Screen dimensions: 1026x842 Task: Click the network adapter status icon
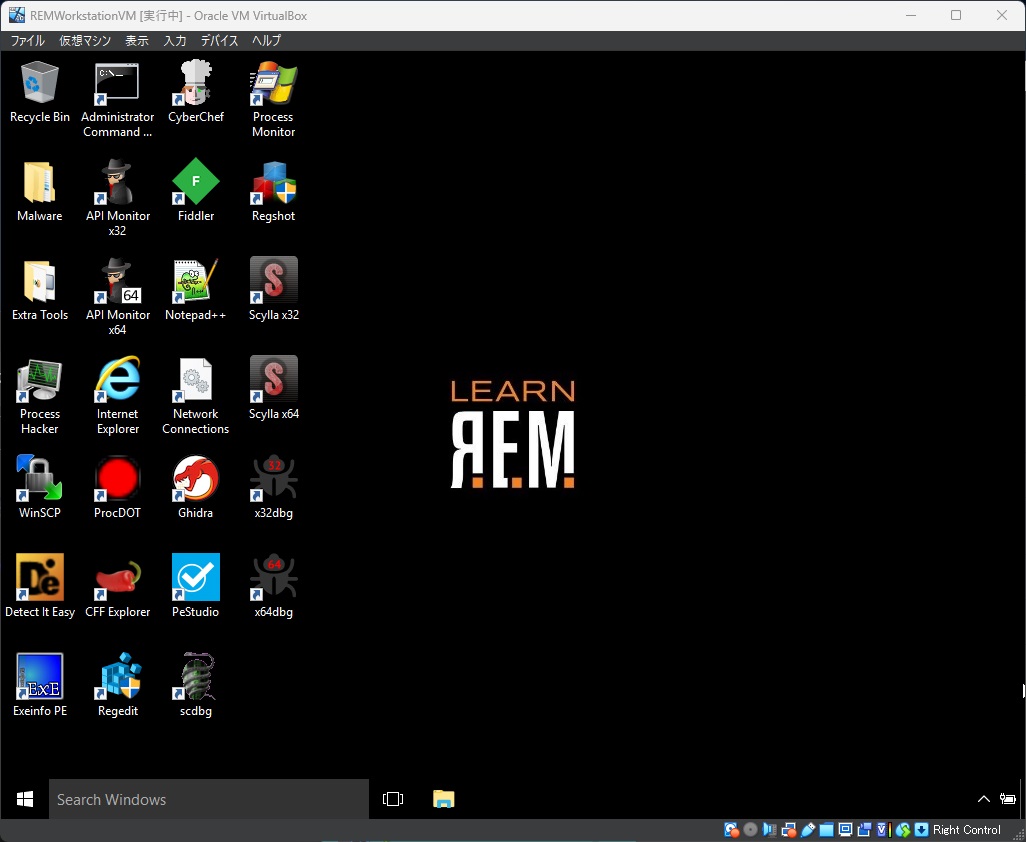(788, 830)
